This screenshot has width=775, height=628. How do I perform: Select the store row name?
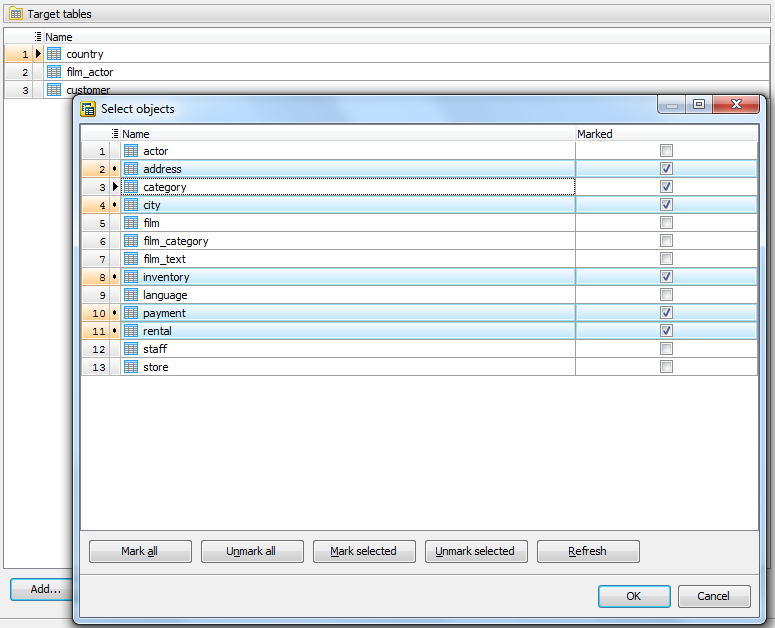point(155,367)
